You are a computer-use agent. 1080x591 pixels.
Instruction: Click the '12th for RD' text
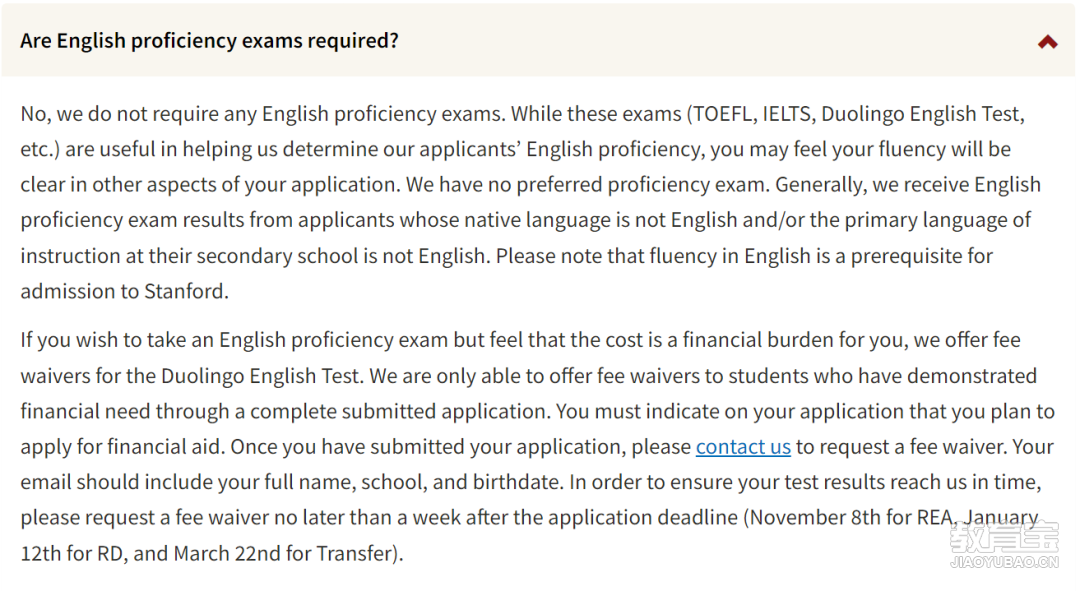[72, 553]
